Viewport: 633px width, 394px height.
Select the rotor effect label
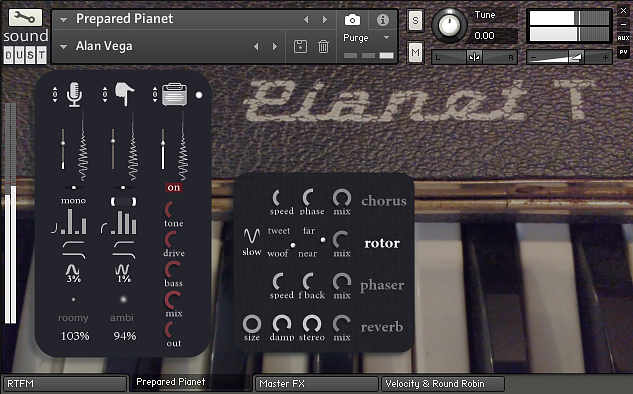382,243
